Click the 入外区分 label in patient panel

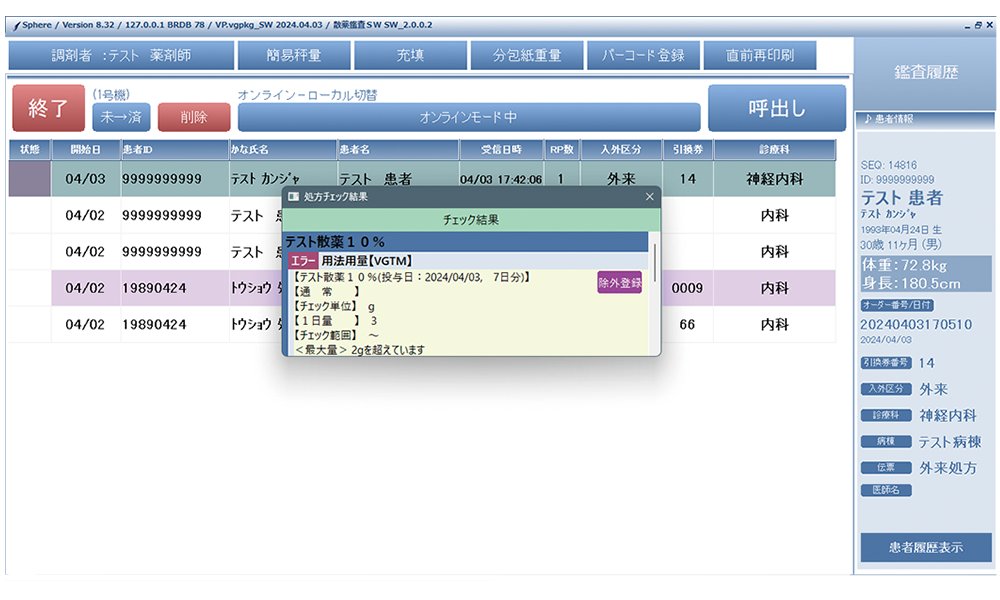coord(886,389)
